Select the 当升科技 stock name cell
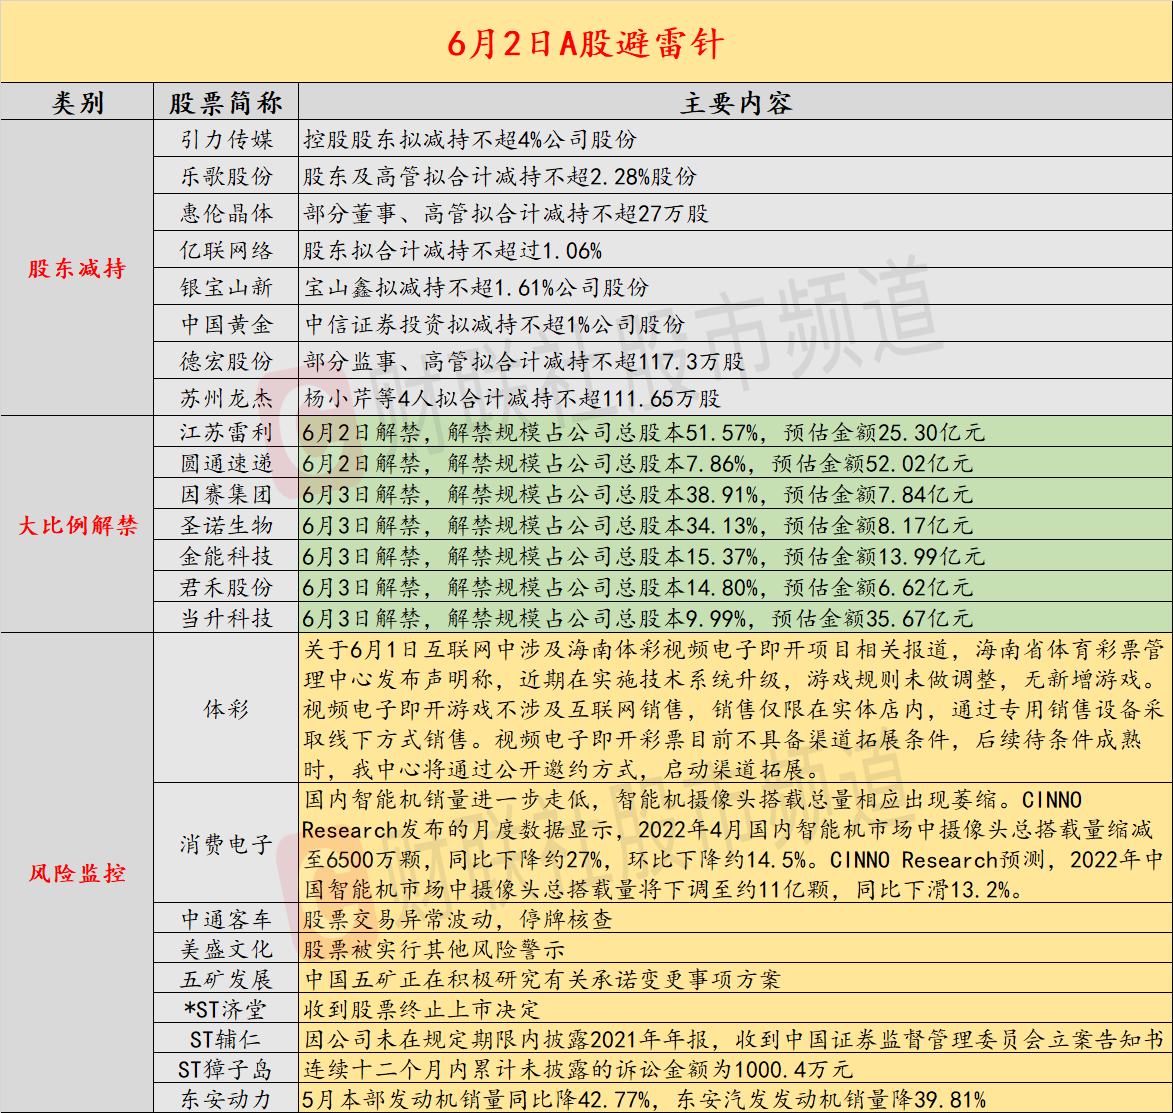The image size is (1173, 1113). point(226,618)
